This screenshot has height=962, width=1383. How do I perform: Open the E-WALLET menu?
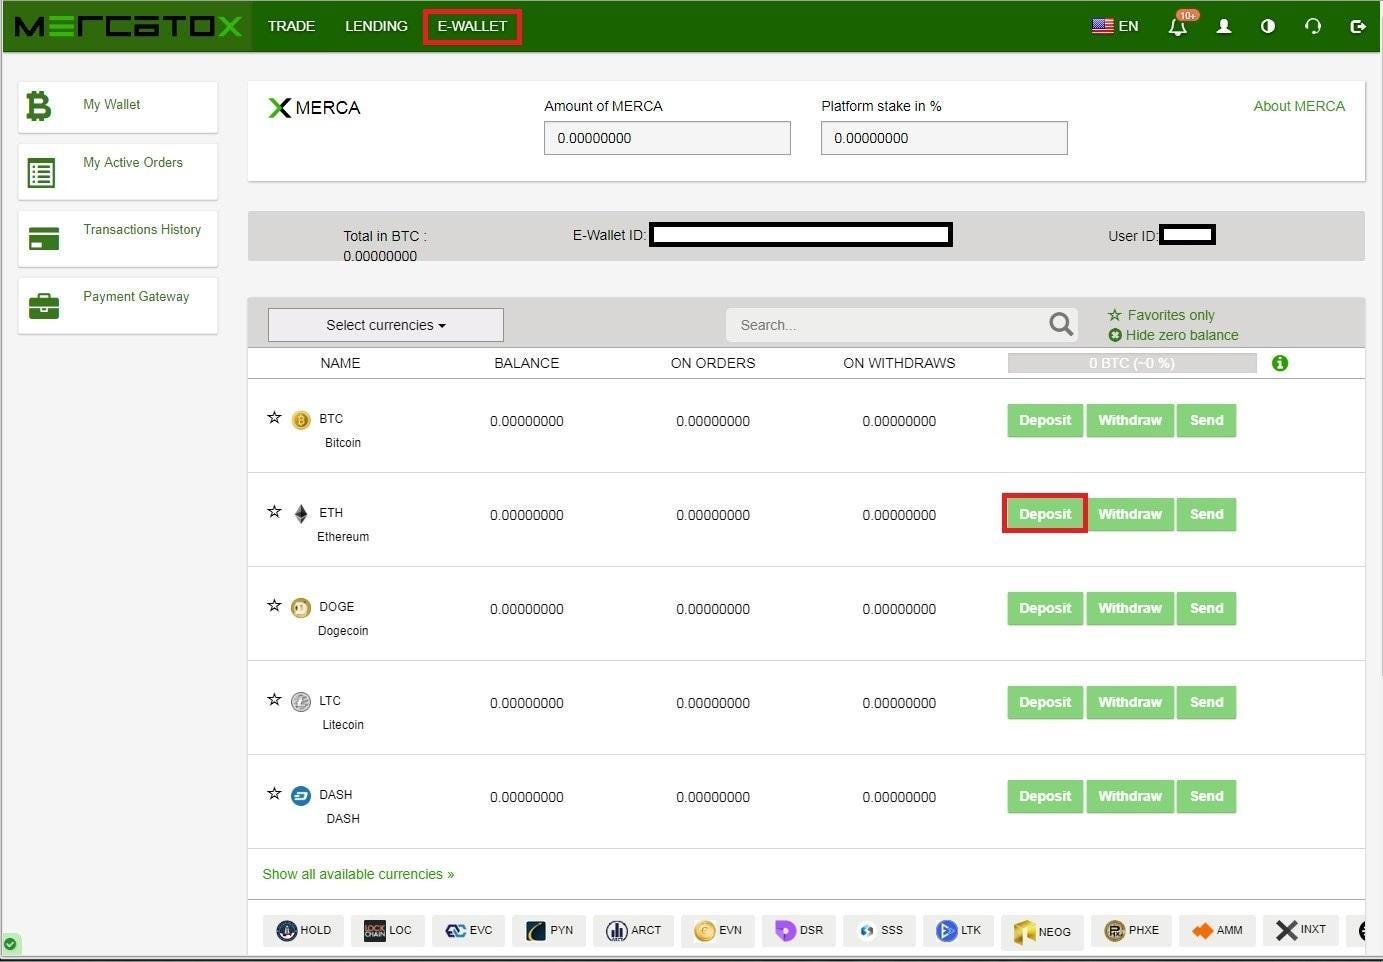pos(472,26)
